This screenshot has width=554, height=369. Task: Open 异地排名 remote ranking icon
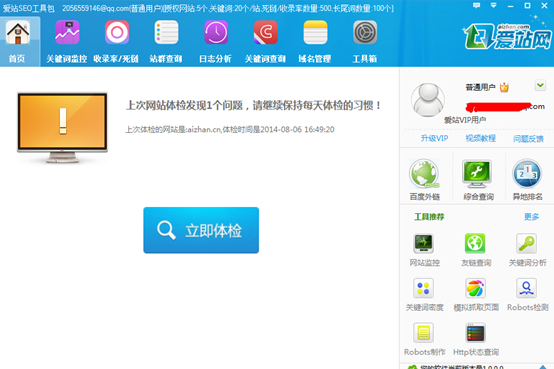527,180
